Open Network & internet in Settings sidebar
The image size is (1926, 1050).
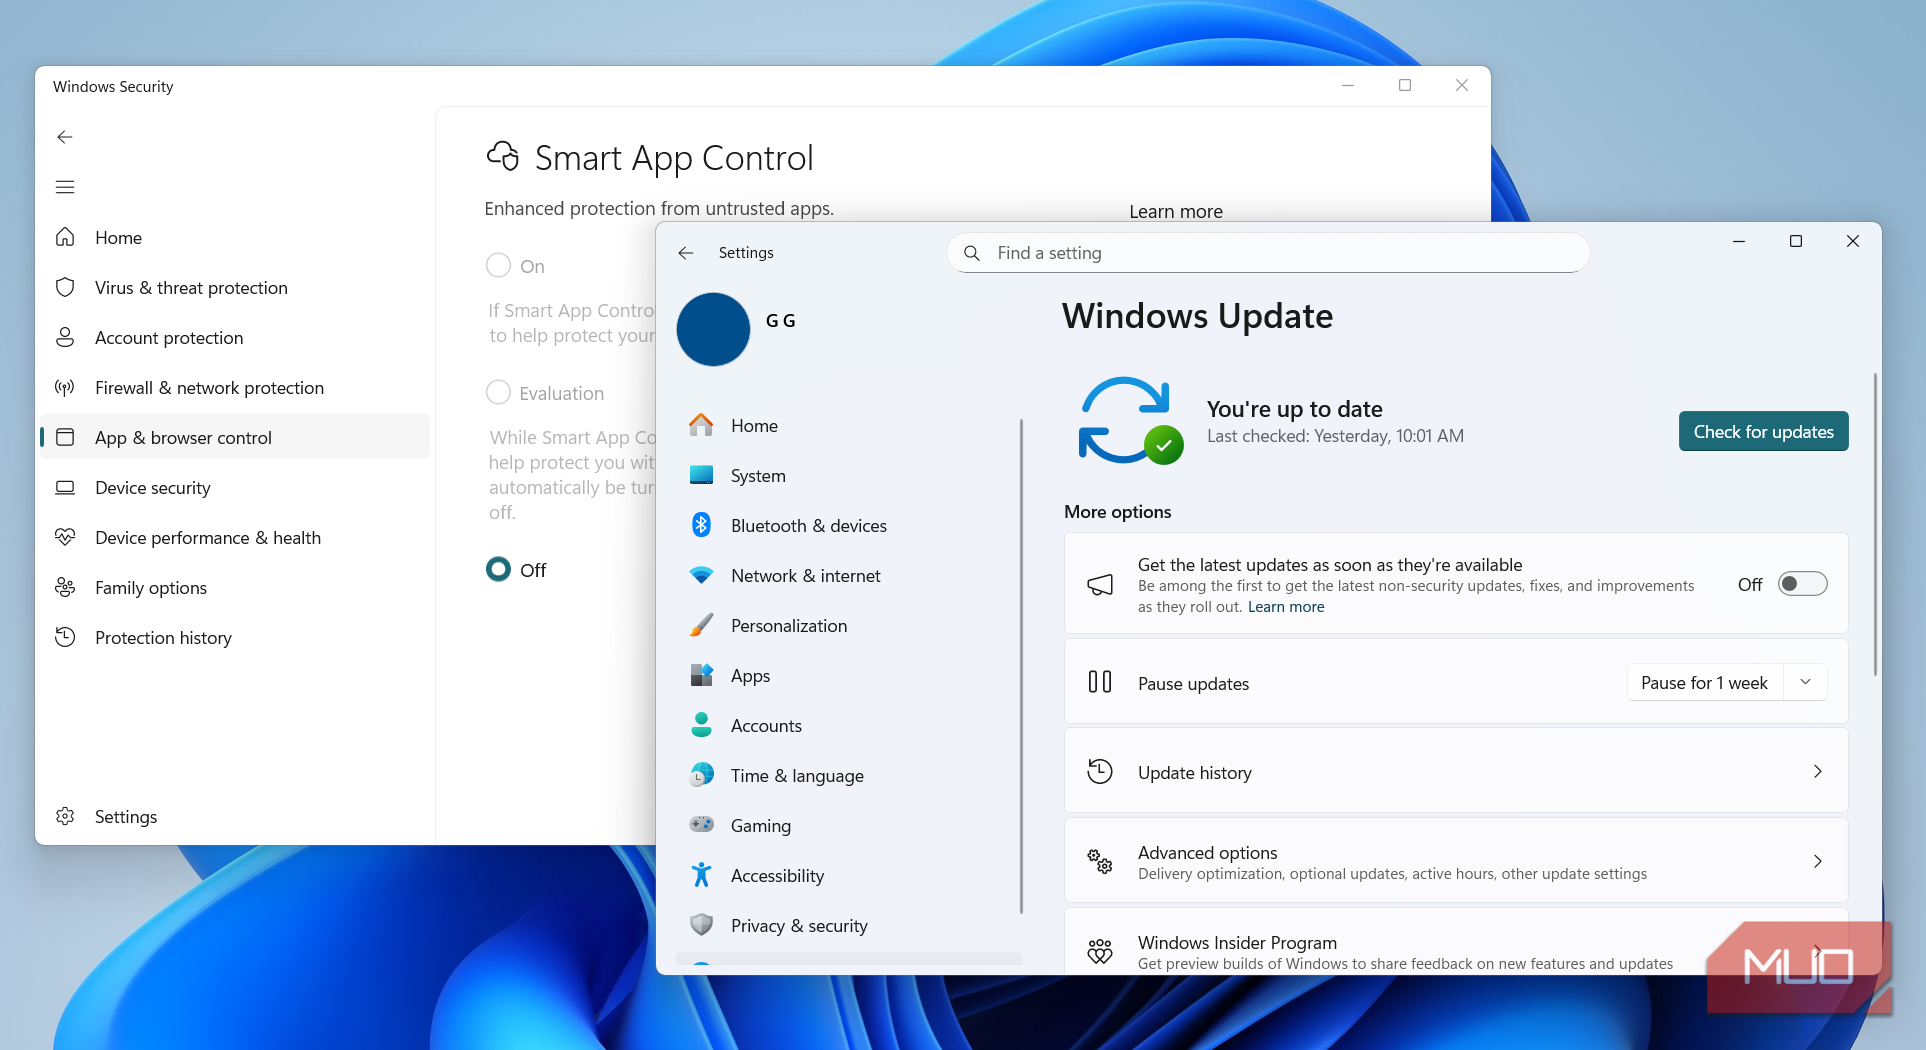pyautogui.click(x=805, y=576)
